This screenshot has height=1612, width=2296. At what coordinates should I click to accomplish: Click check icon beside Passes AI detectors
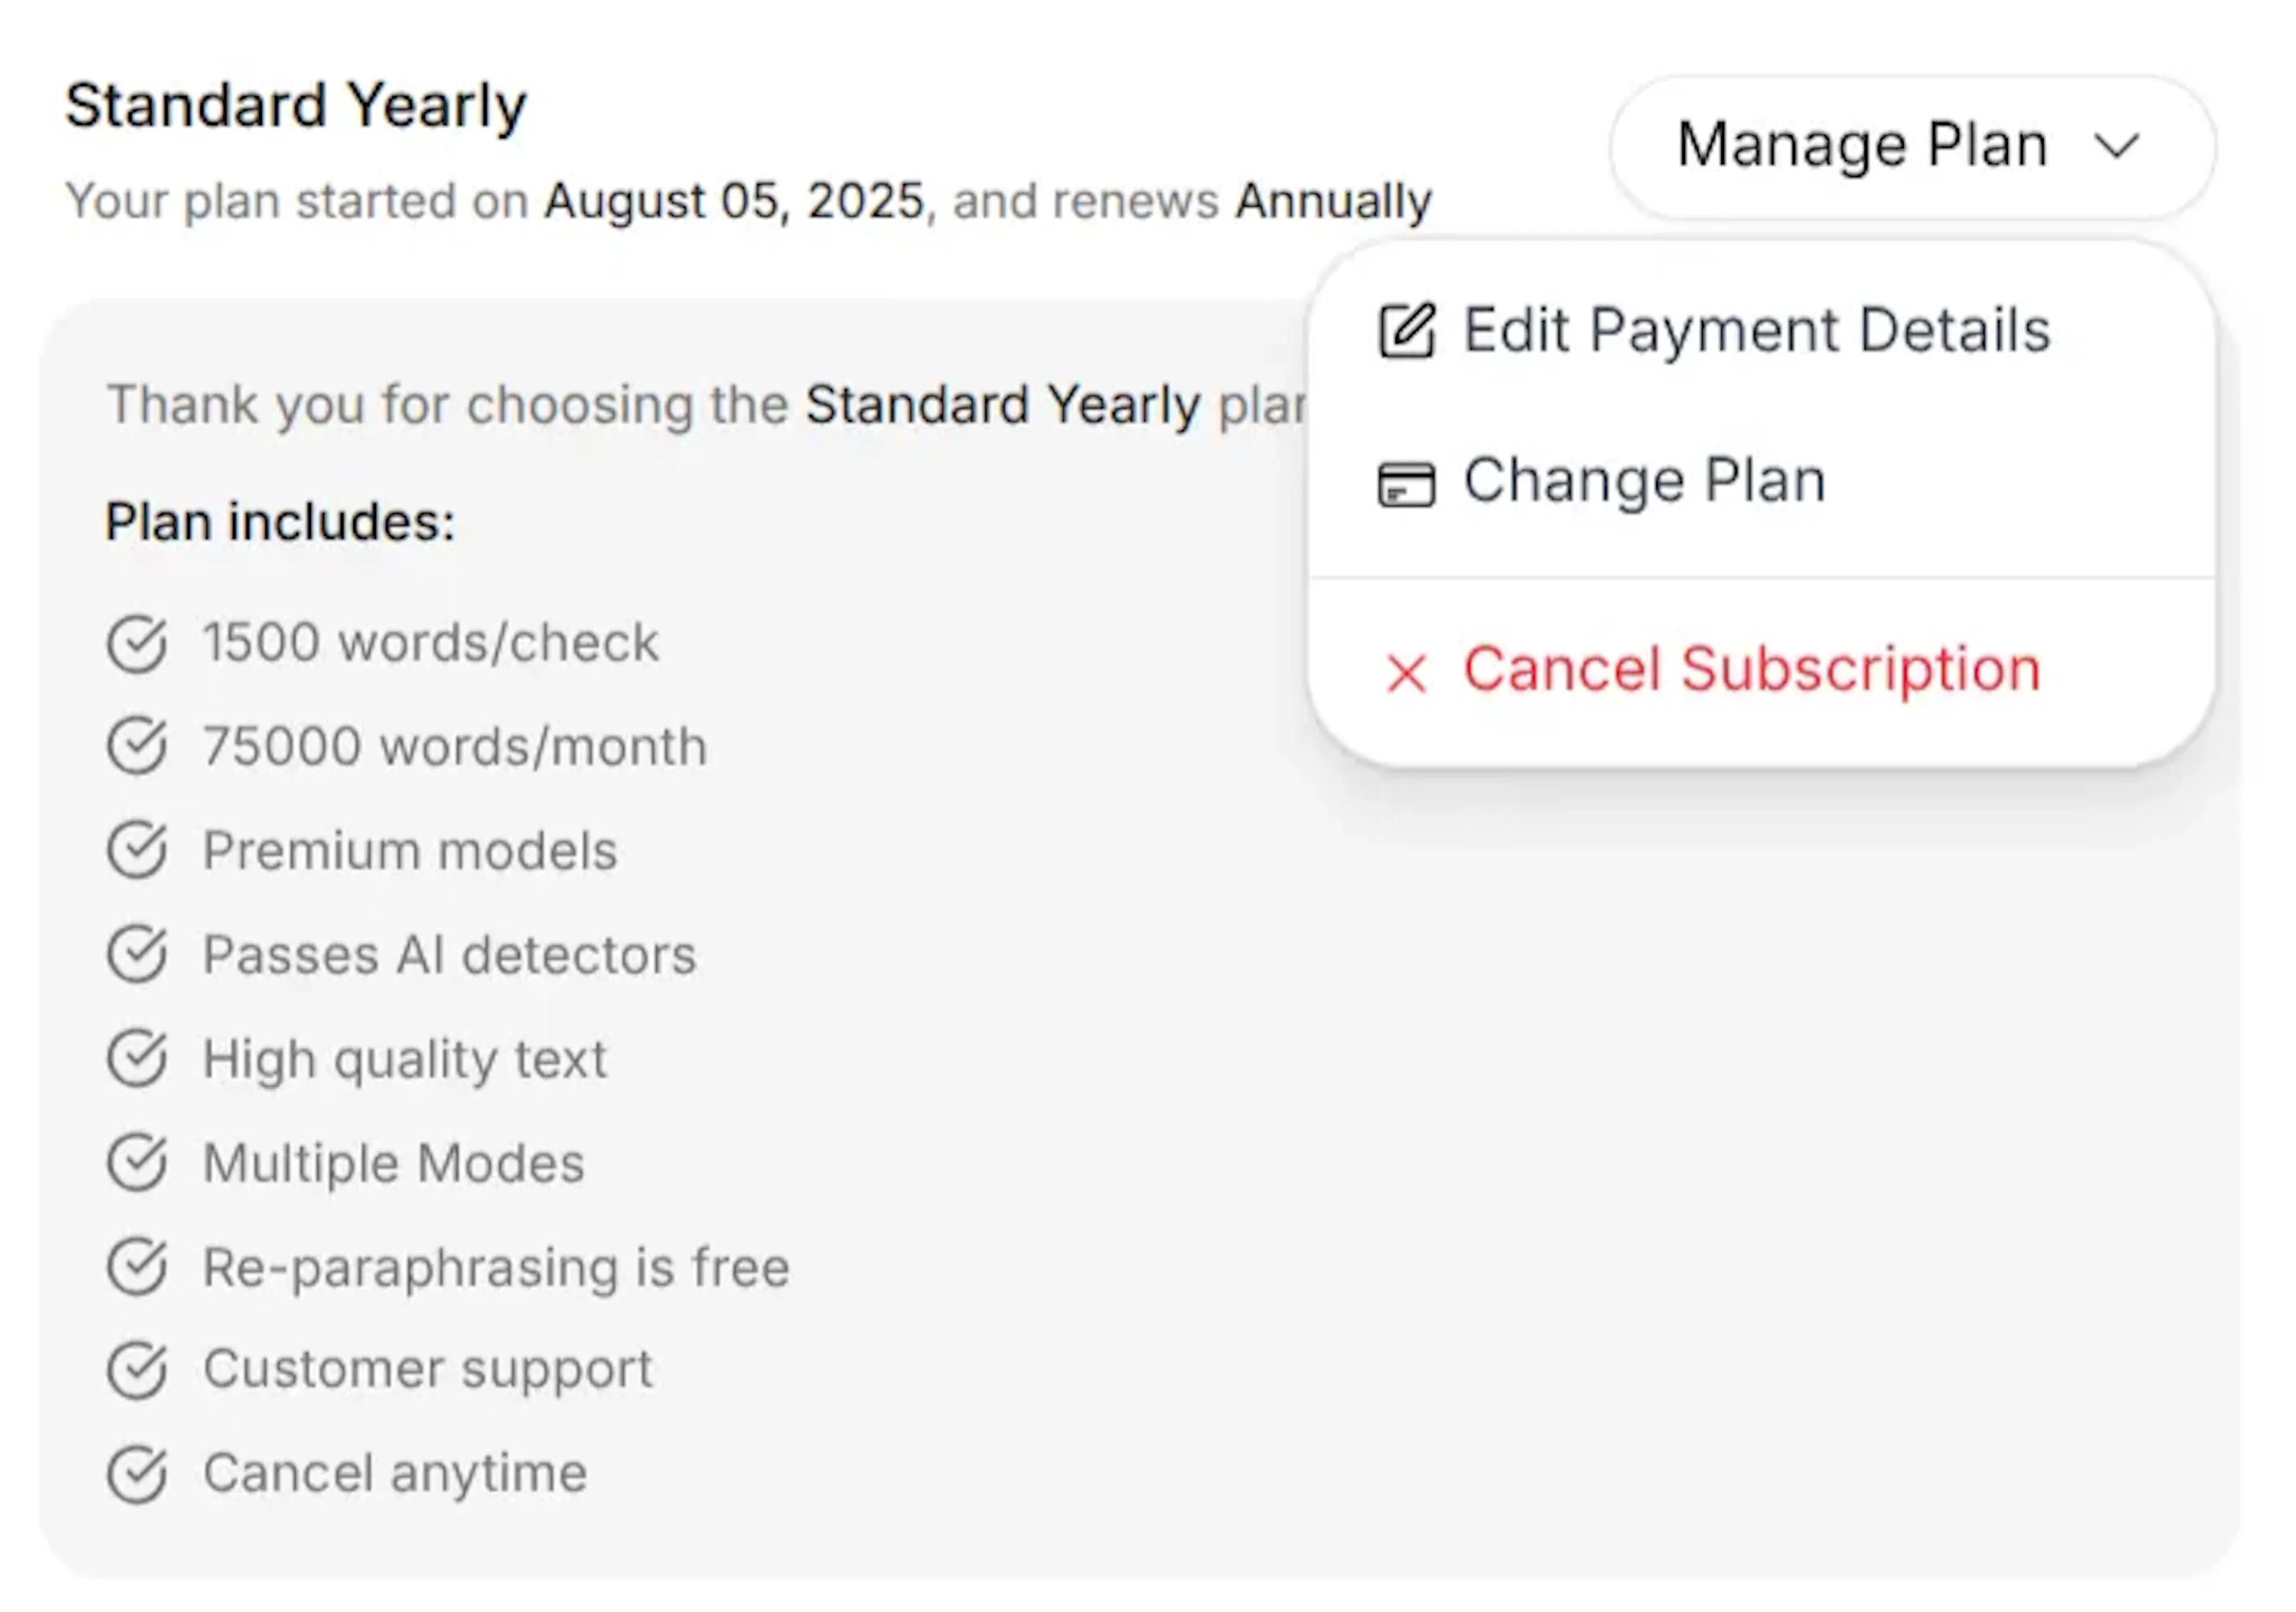pyautogui.click(x=137, y=954)
